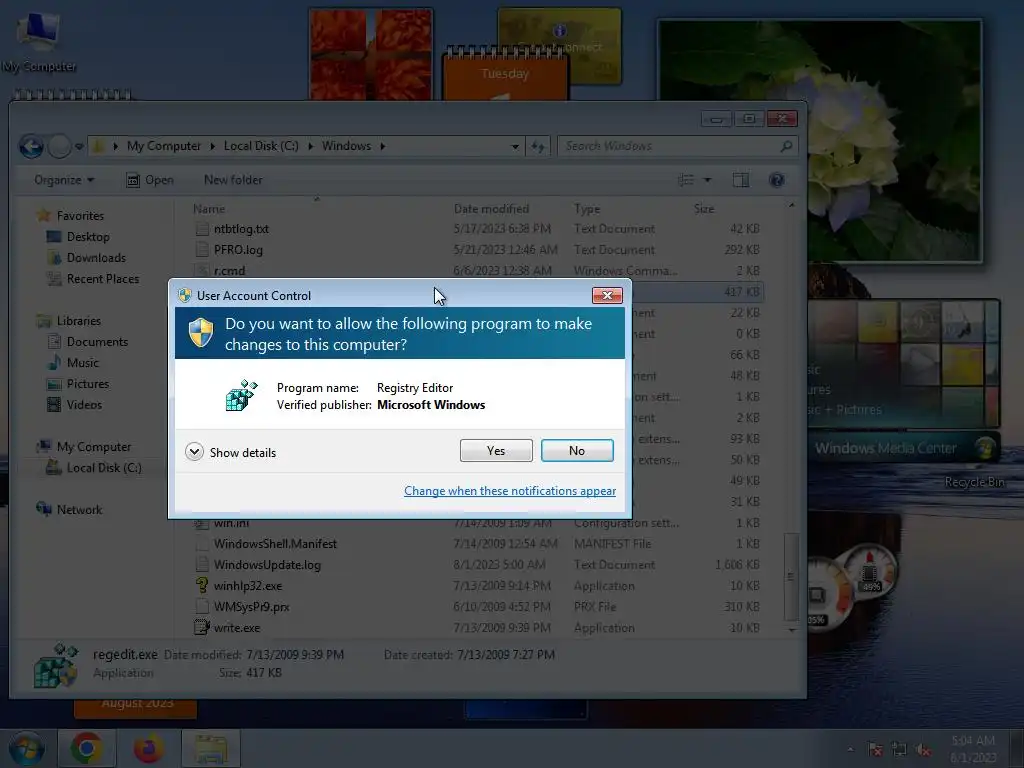Viewport: 1024px width, 768px height.
Task: Open Change when these notifications appear link
Action: click(509, 491)
